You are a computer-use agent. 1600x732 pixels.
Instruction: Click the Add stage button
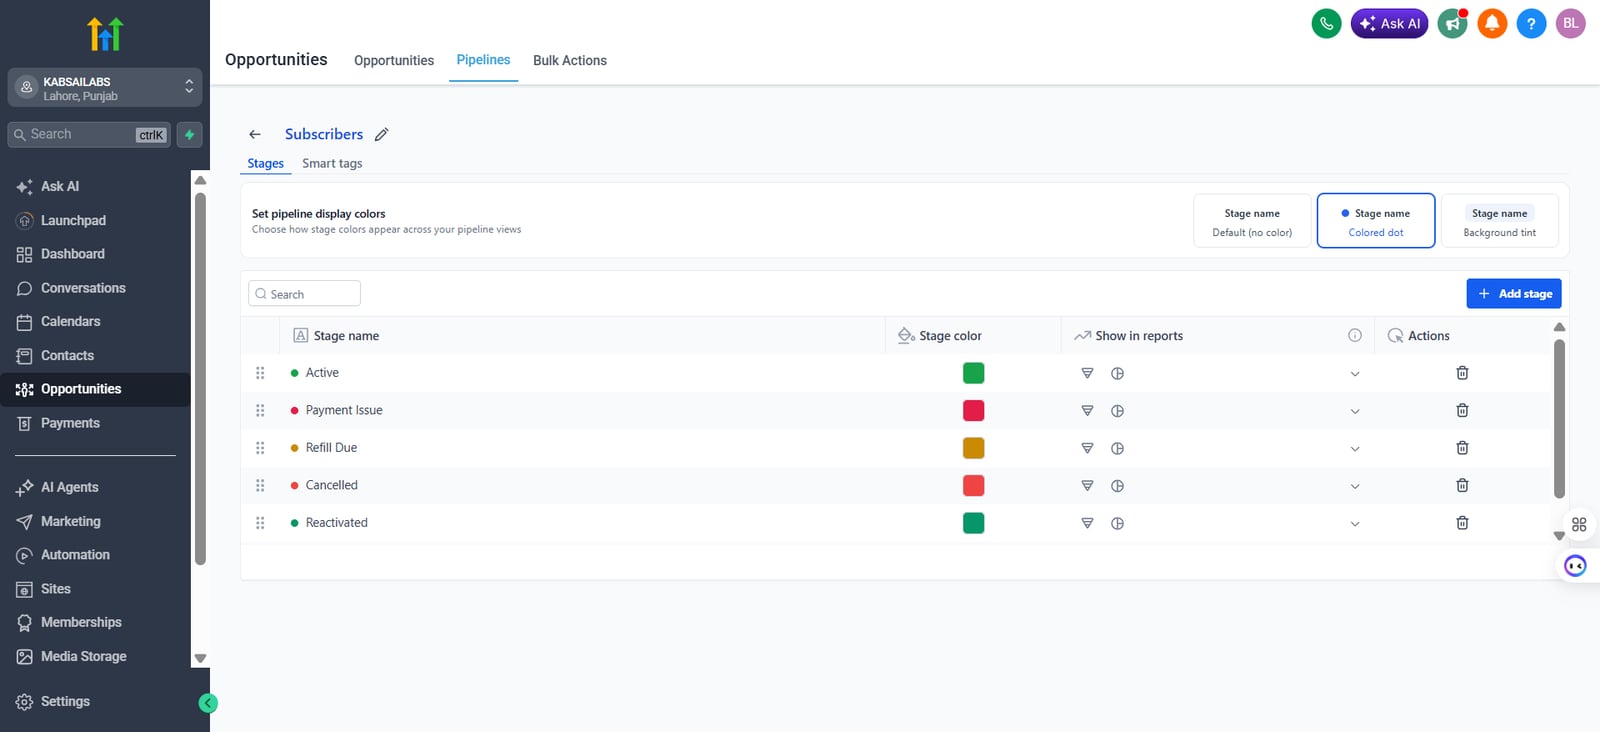click(x=1514, y=294)
